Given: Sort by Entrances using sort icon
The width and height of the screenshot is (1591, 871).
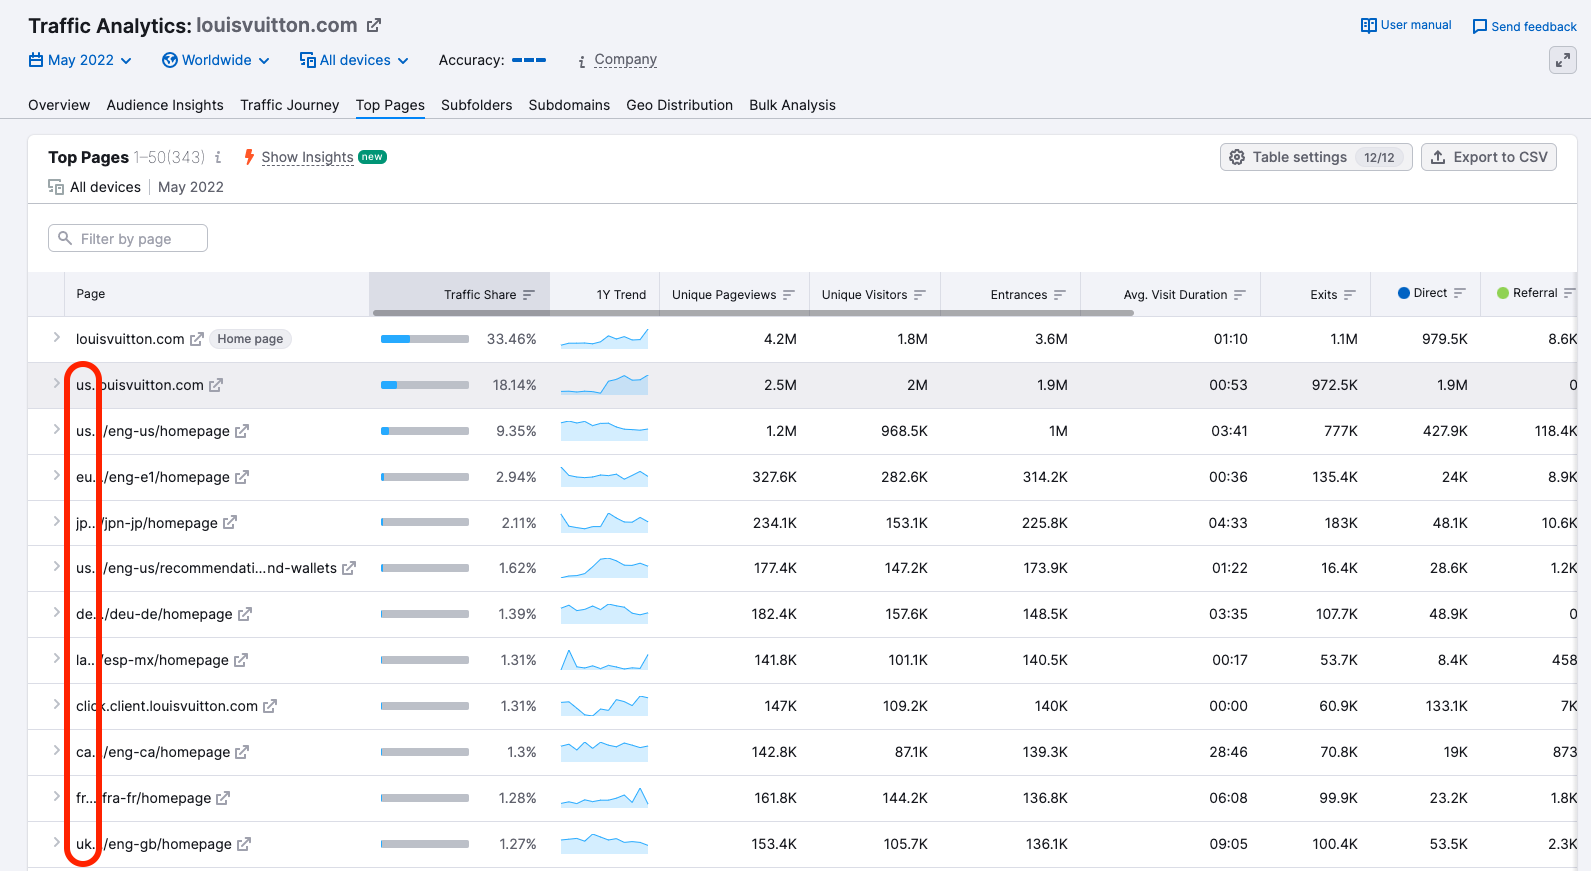Looking at the screenshot, I should click(1060, 295).
